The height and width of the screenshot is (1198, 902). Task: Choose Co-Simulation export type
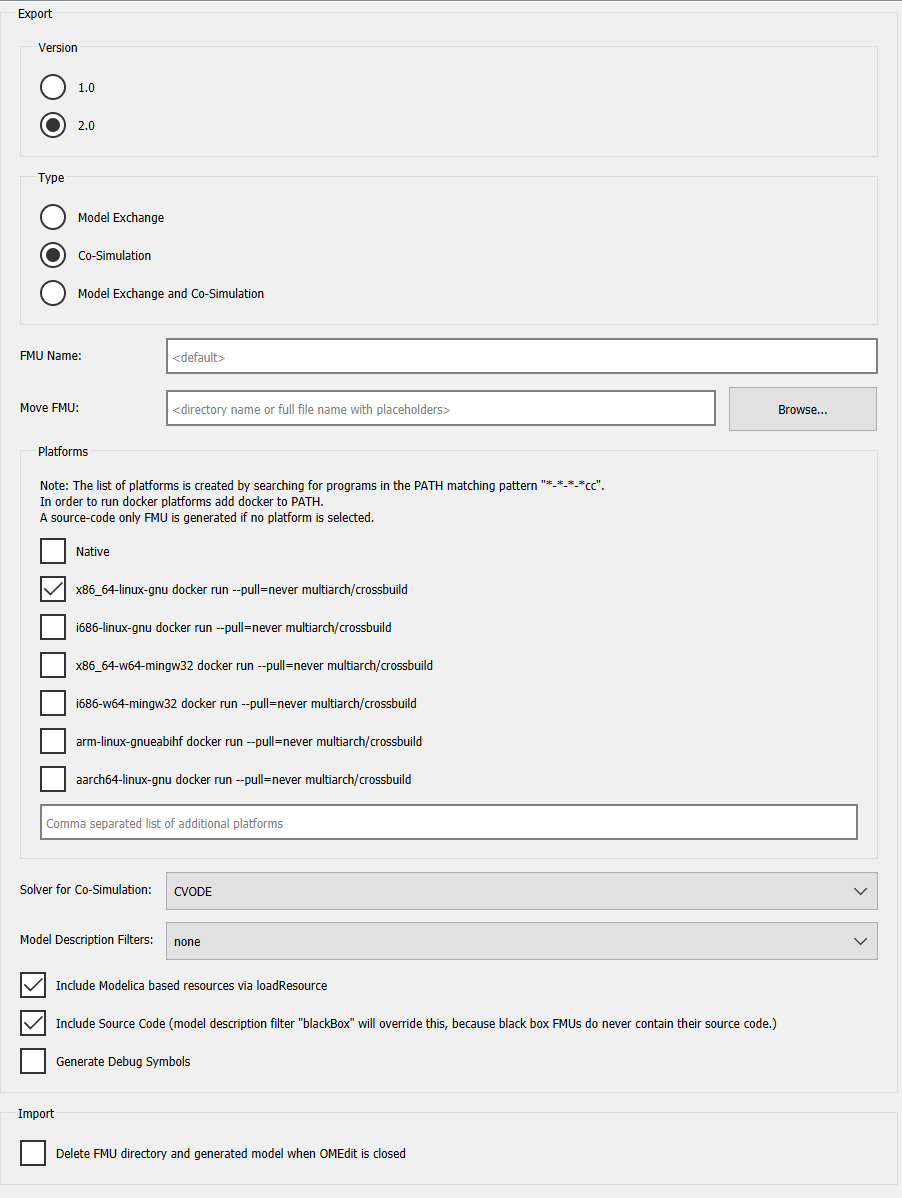pyautogui.click(x=52, y=255)
